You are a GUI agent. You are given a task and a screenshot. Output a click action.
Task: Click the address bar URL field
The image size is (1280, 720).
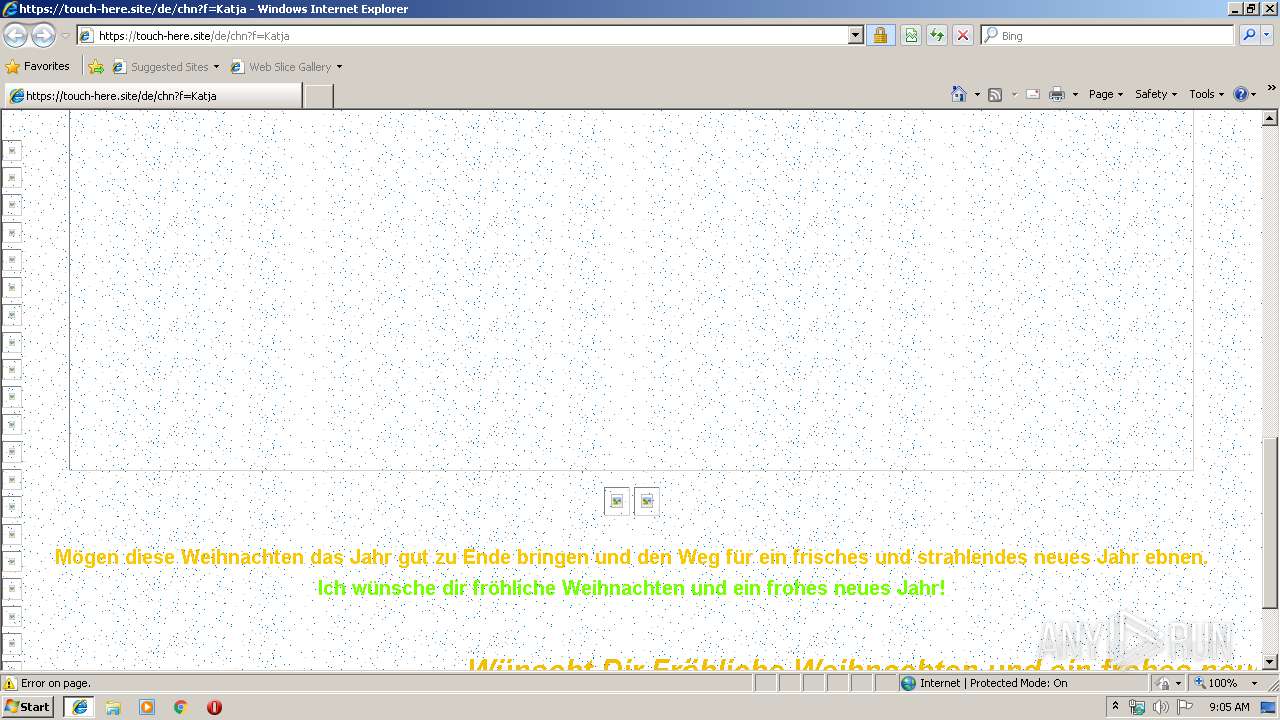[x=470, y=36]
